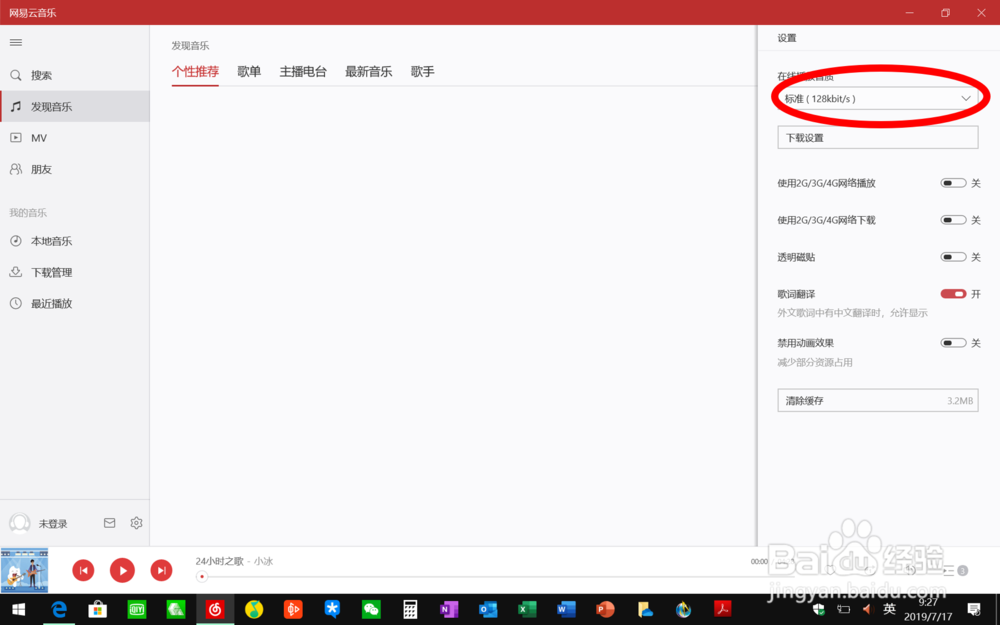The width and height of the screenshot is (1000, 625).
Task: Open Outlook from taskbar
Action: click(x=488, y=610)
